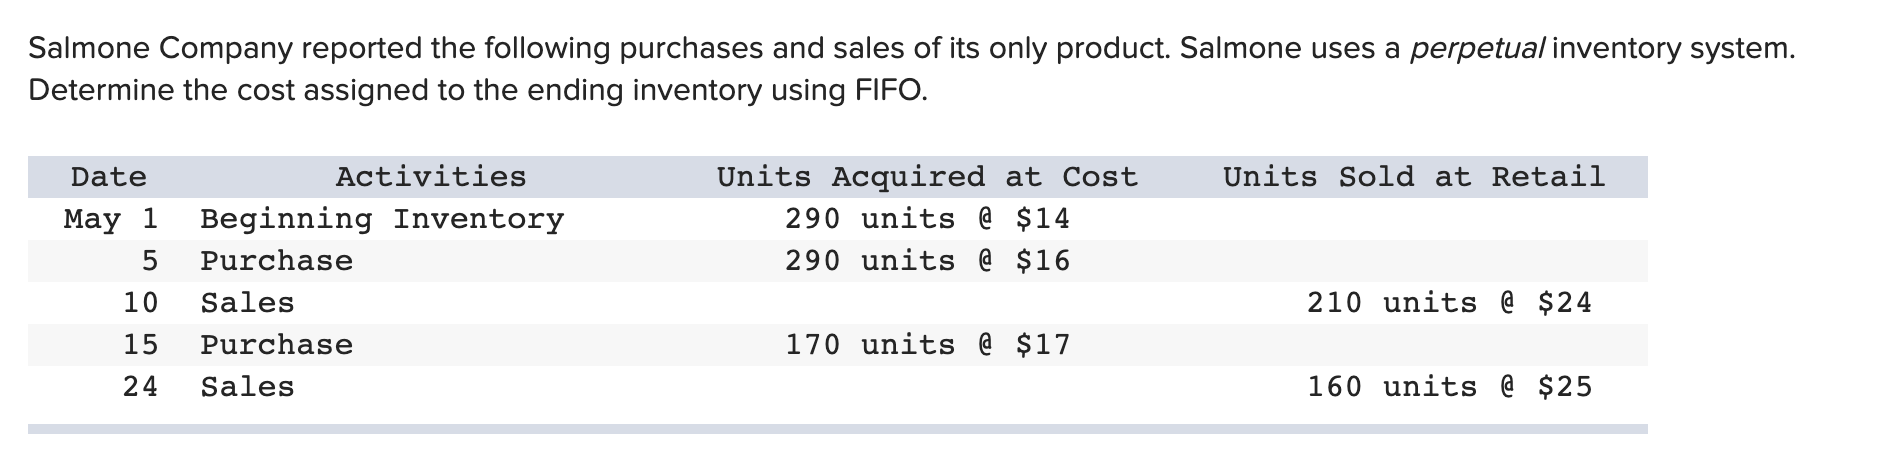This screenshot has height=470, width=1886.
Task: Click the Activities column header
Action: pyautogui.click(x=431, y=177)
